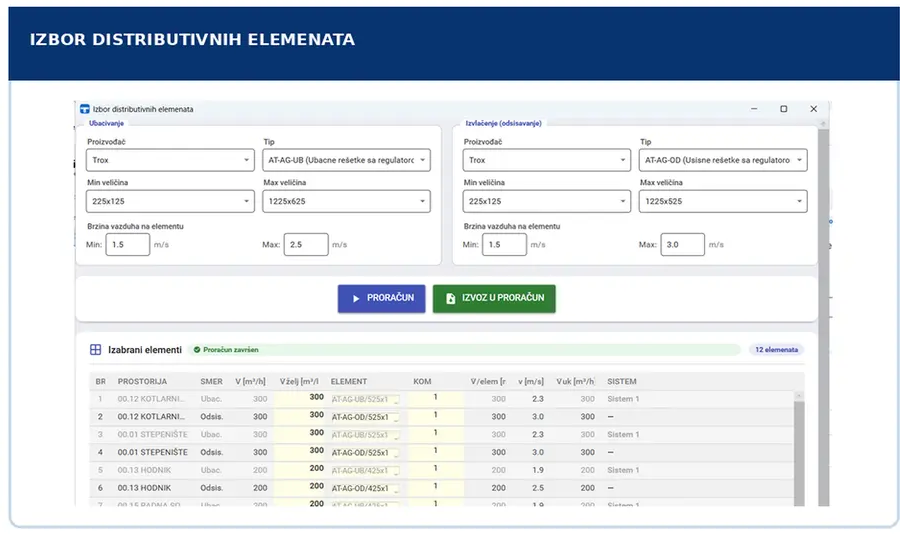Open the element dropdown in row 1 AT-AG-UB/525x1

coord(366,399)
